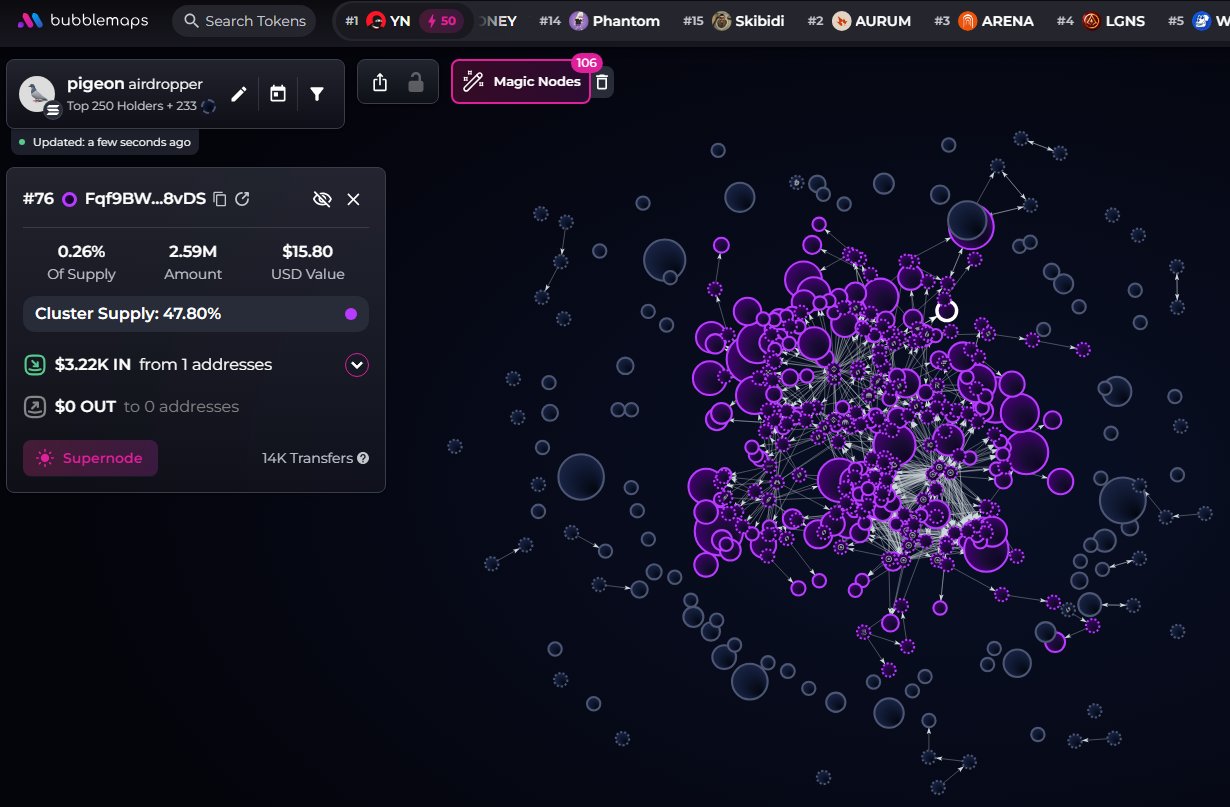
Task: Open the holders filter funnel icon
Action: tap(317, 94)
